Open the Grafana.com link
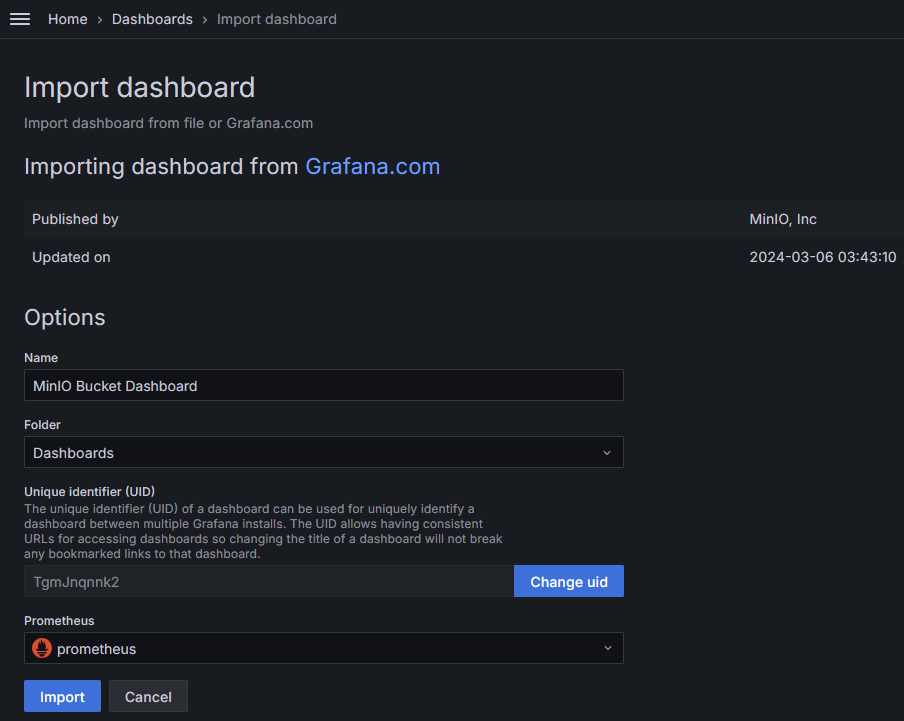The width and height of the screenshot is (904, 721). pyautogui.click(x=372, y=167)
